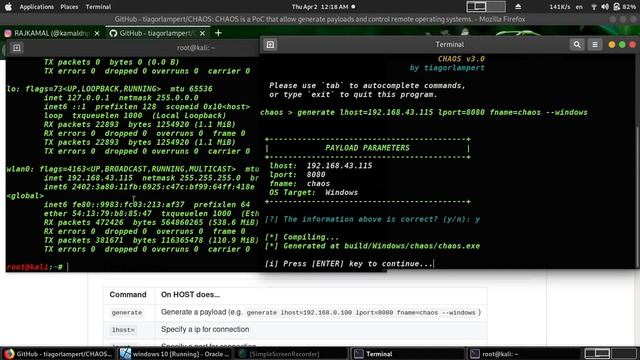Open the GitHub Firefox taskbar entry
Image resolution: width=640 pixels, height=360 pixels.
[58, 354]
